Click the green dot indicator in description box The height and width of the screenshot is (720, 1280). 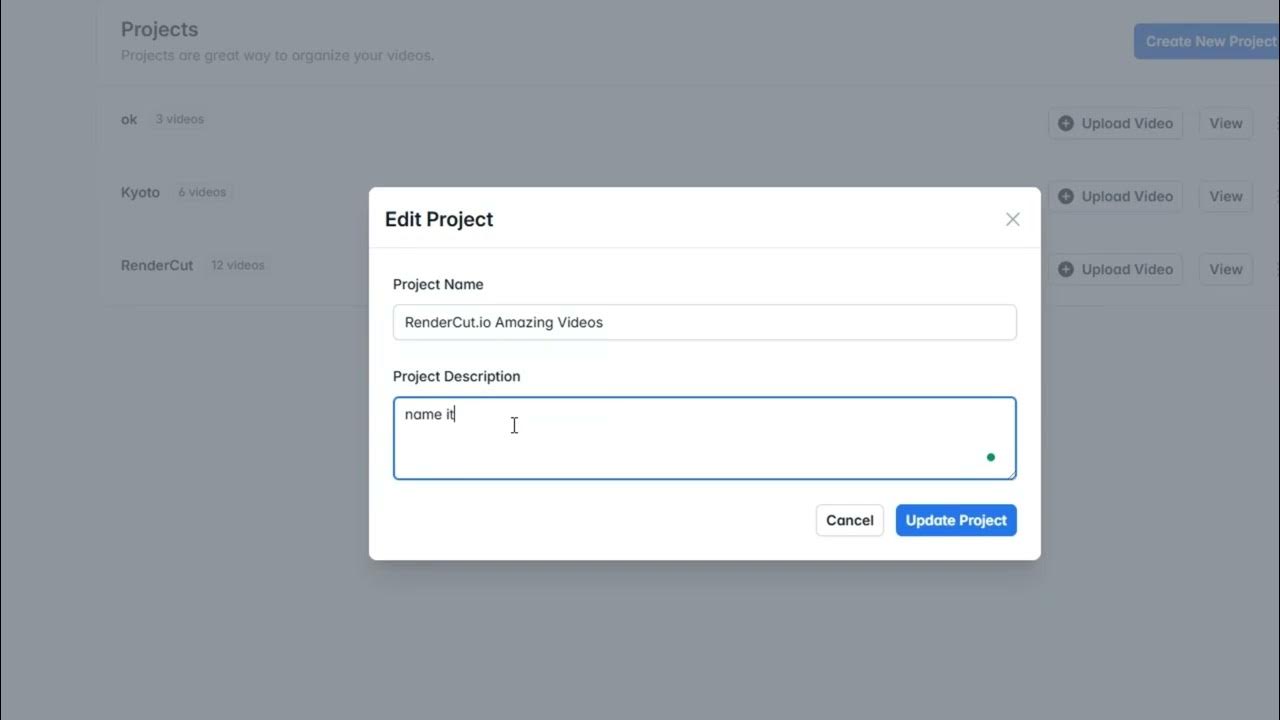[x=991, y=457]
